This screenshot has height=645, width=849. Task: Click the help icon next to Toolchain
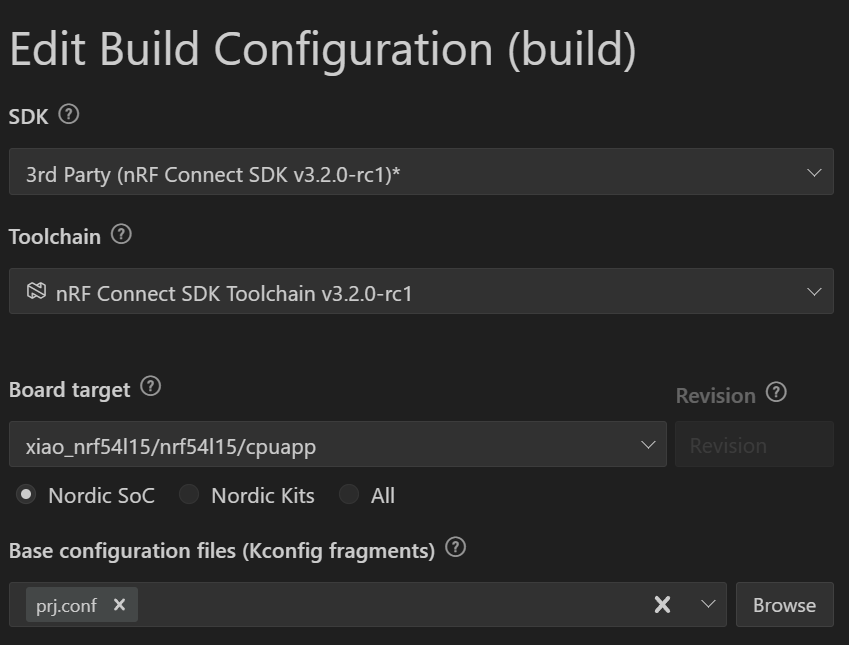pos(121,234)
